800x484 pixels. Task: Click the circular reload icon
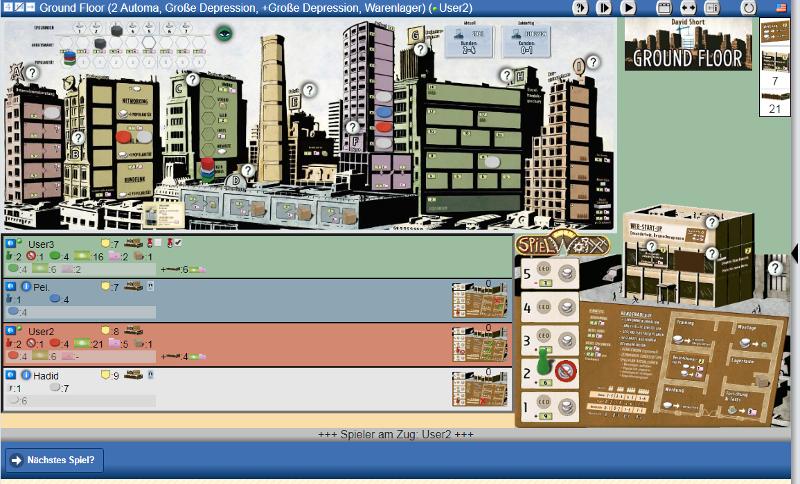[748, 7]
